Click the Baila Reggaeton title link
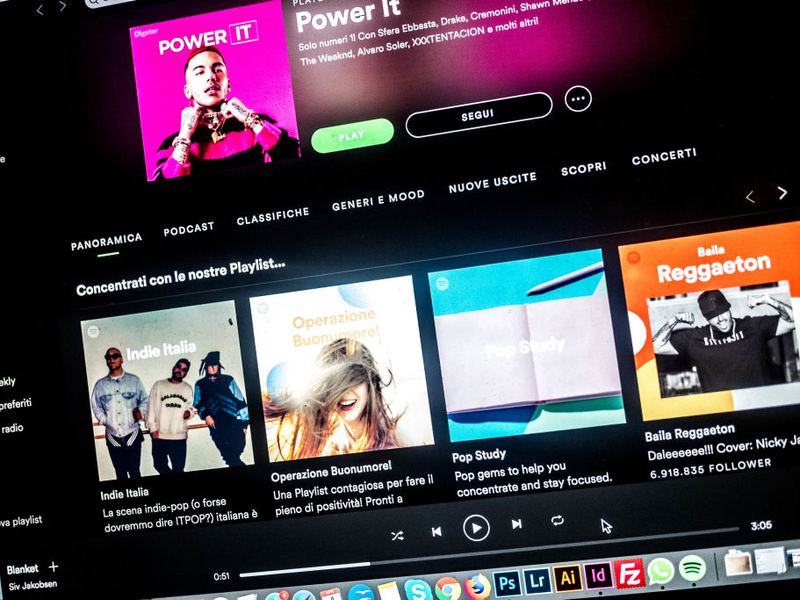 689,433
